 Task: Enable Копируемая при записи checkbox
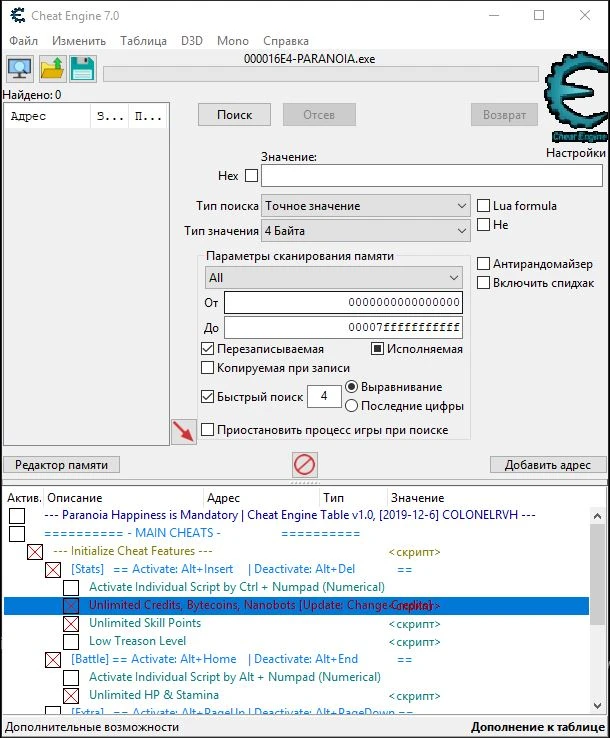point(207,368)
